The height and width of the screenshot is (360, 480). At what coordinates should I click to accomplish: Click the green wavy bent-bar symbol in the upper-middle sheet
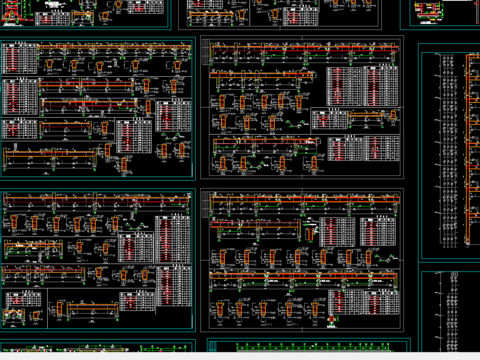coord(296,124)
